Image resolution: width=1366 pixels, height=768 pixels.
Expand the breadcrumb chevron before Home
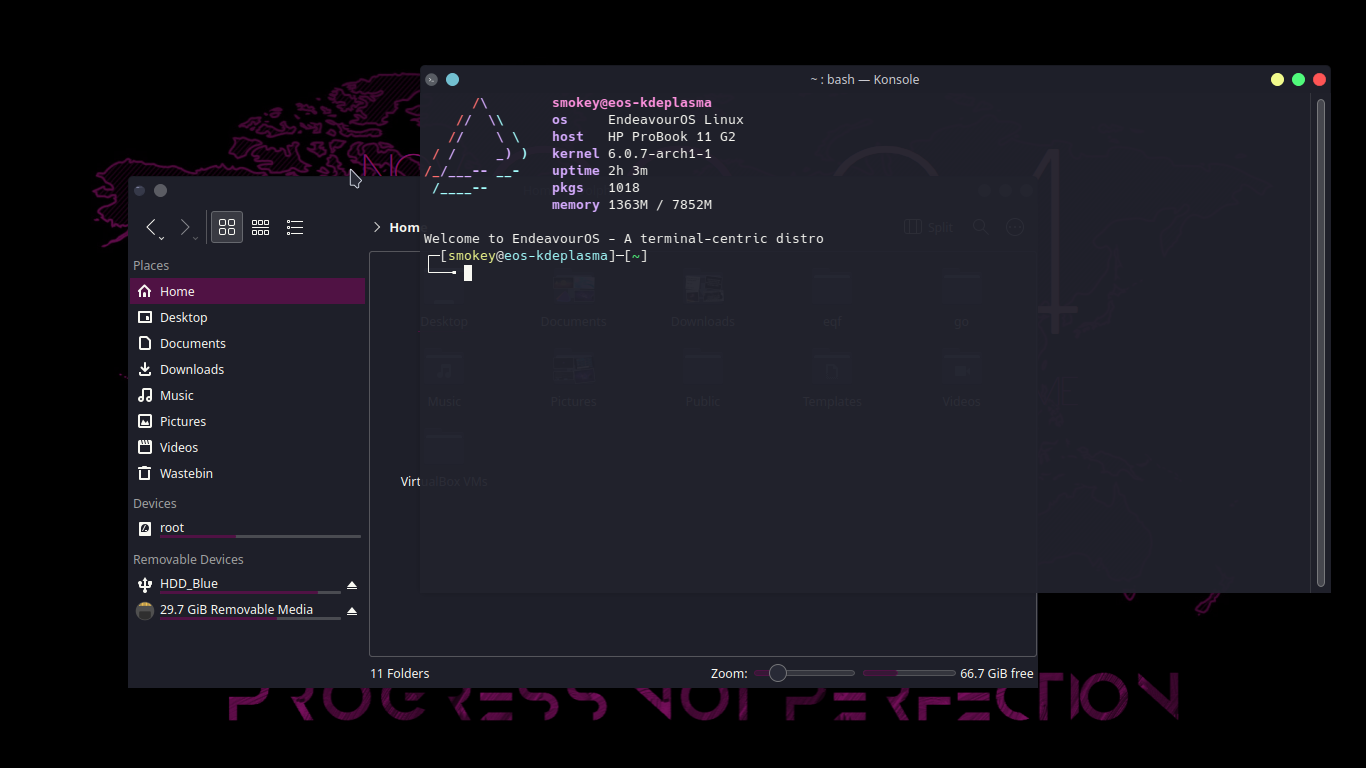tap(377, 228)
